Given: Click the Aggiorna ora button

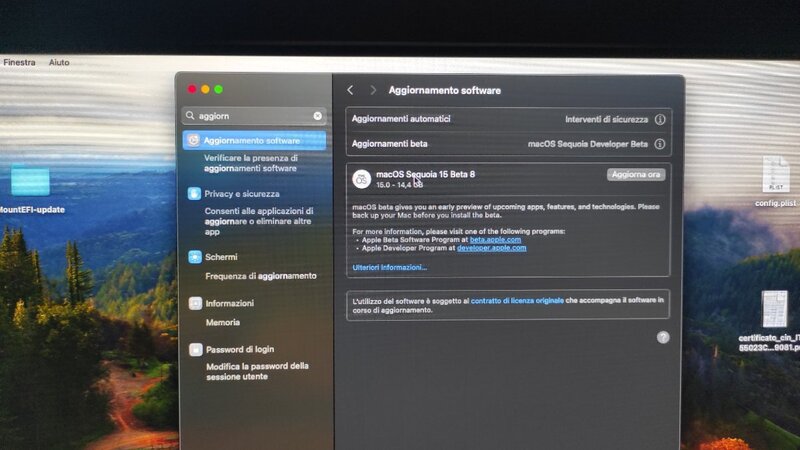Looking at the screenshot, I should pos(636,174).
